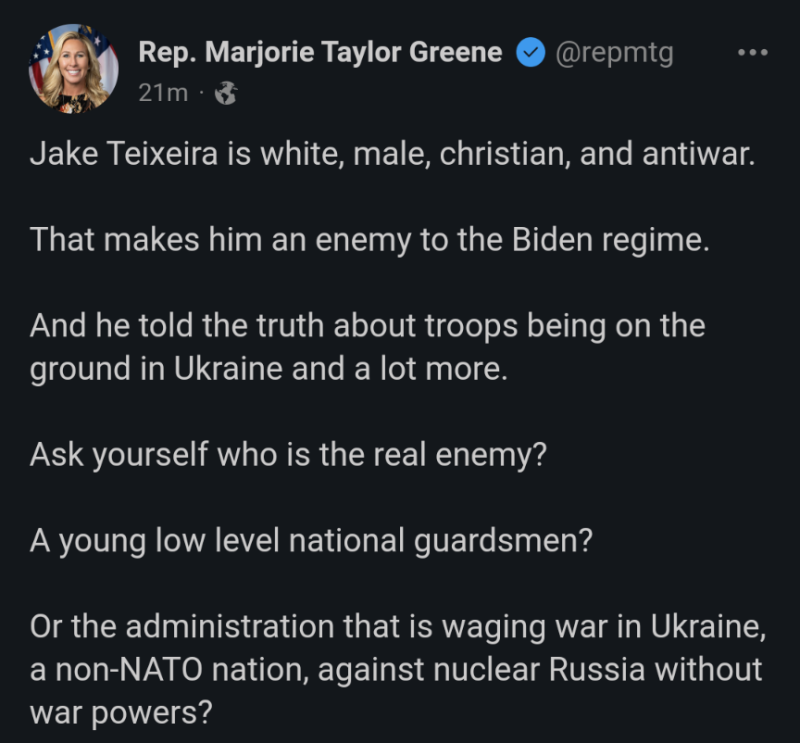Click "A young low level national guardsmen?" line
Screen dimensions: 800x743
[311, 540]
